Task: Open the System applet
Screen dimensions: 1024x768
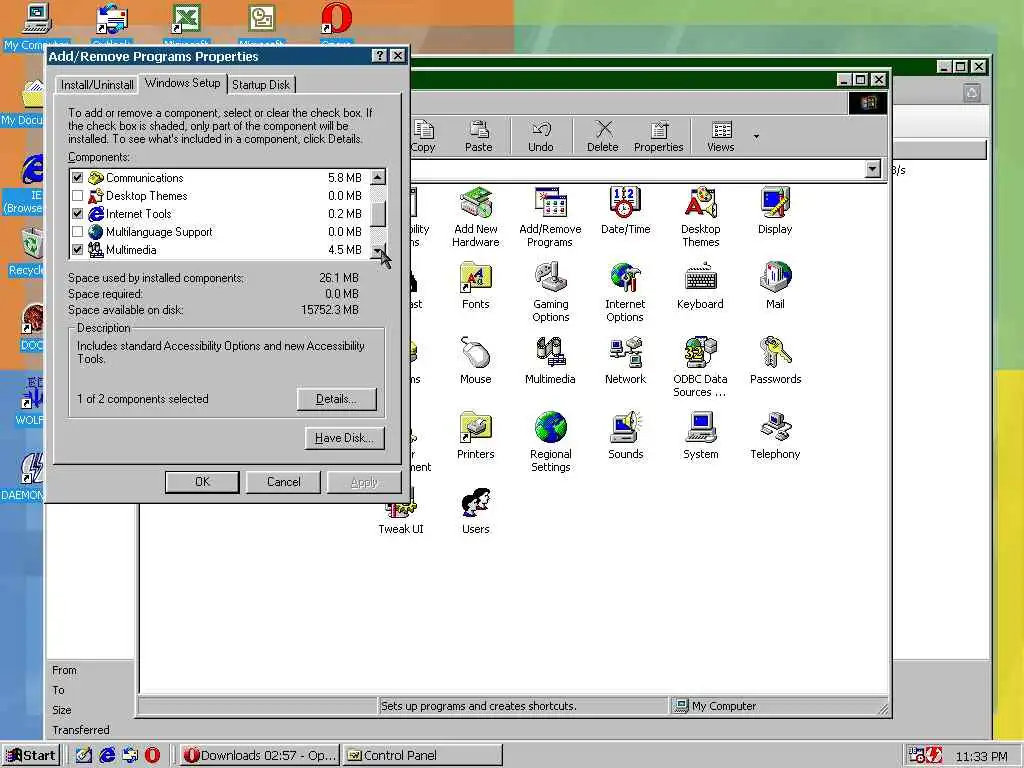Action: [701, 436]
